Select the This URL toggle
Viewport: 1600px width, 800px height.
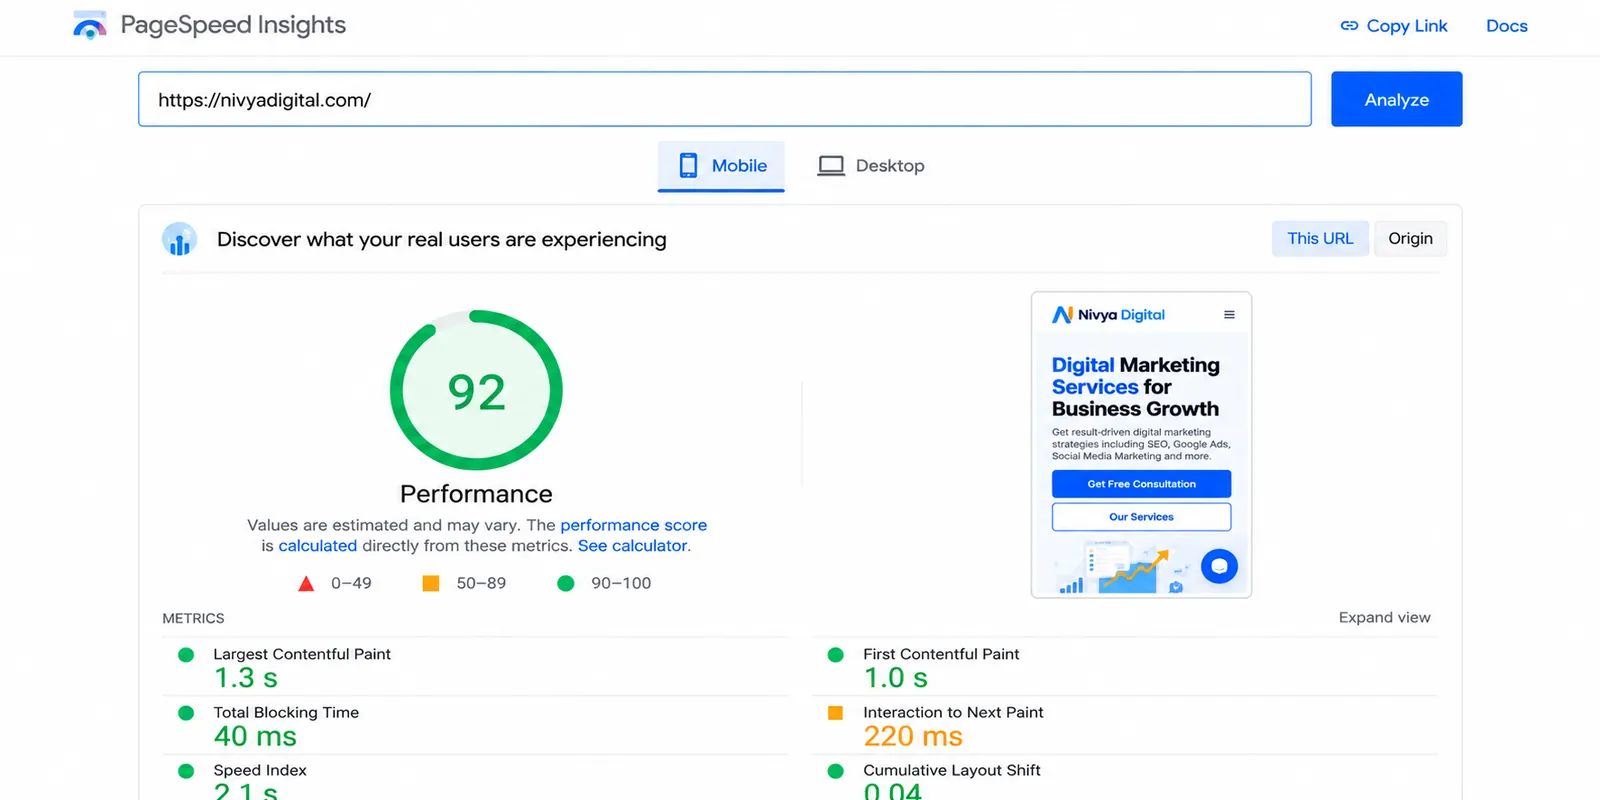[x=1320, y=239]
